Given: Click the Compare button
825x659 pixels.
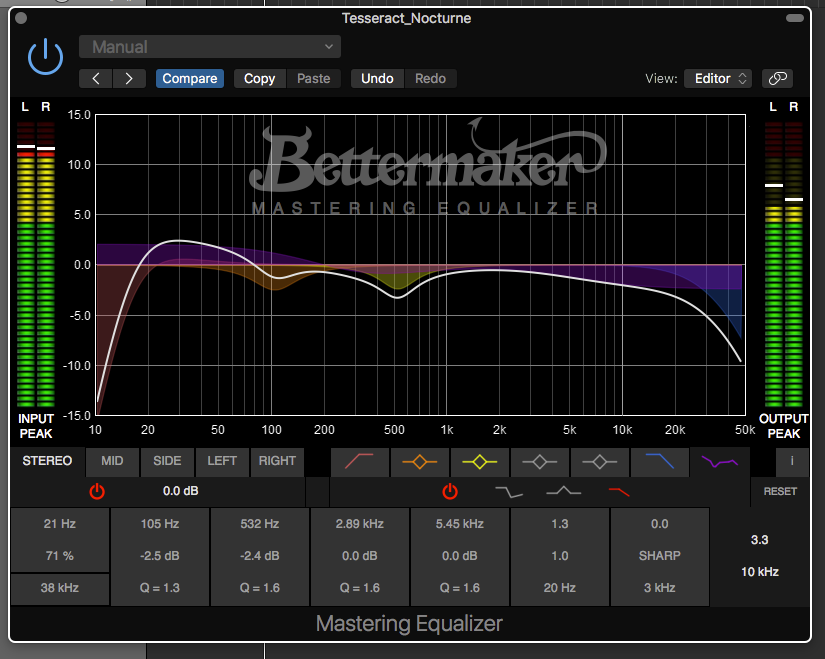Looking at the screenshot, I should [x=190, y=78].
